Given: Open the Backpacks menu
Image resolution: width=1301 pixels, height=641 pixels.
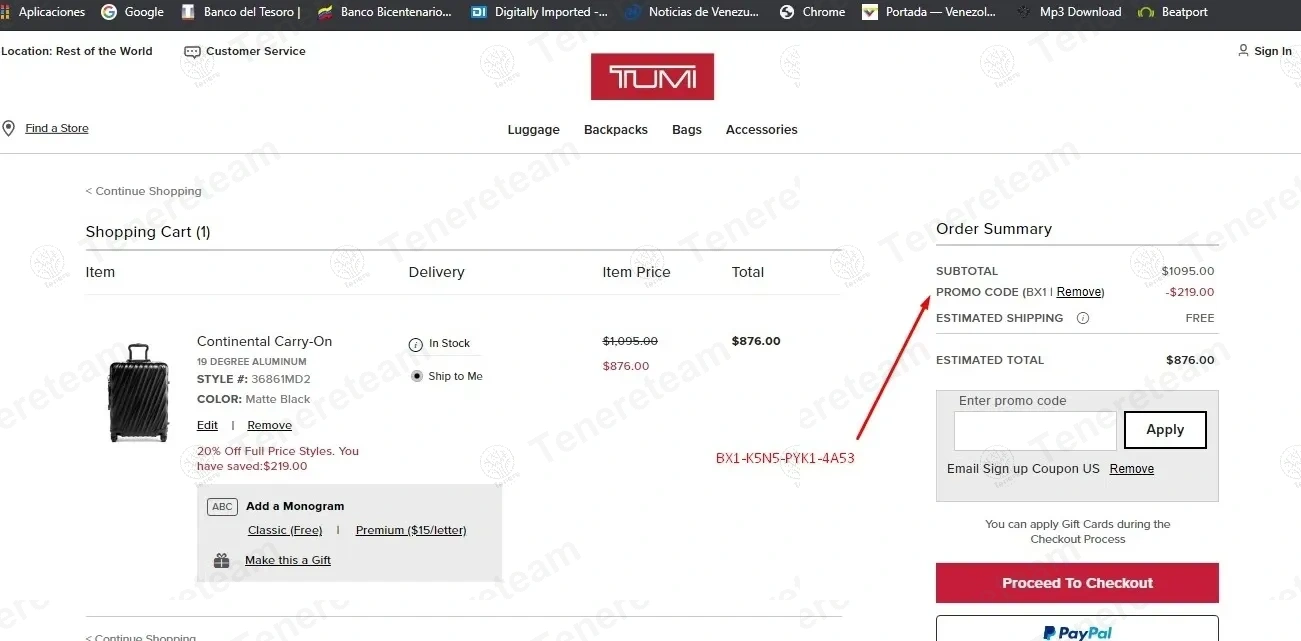Looking at the screenshot, I should (x=615, y=130).
